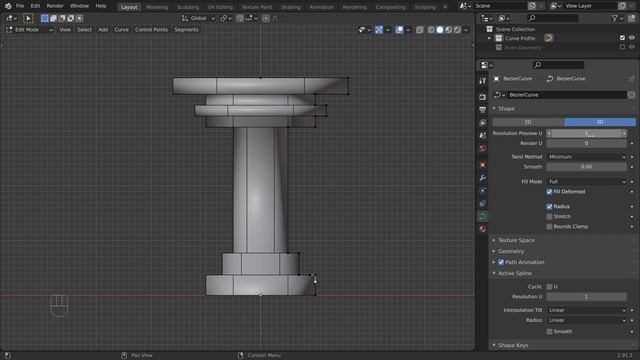This screenshot has width=640, height=360.
Task: Expand the Curve Profile collection tree
Action: [x=489, y=38]
